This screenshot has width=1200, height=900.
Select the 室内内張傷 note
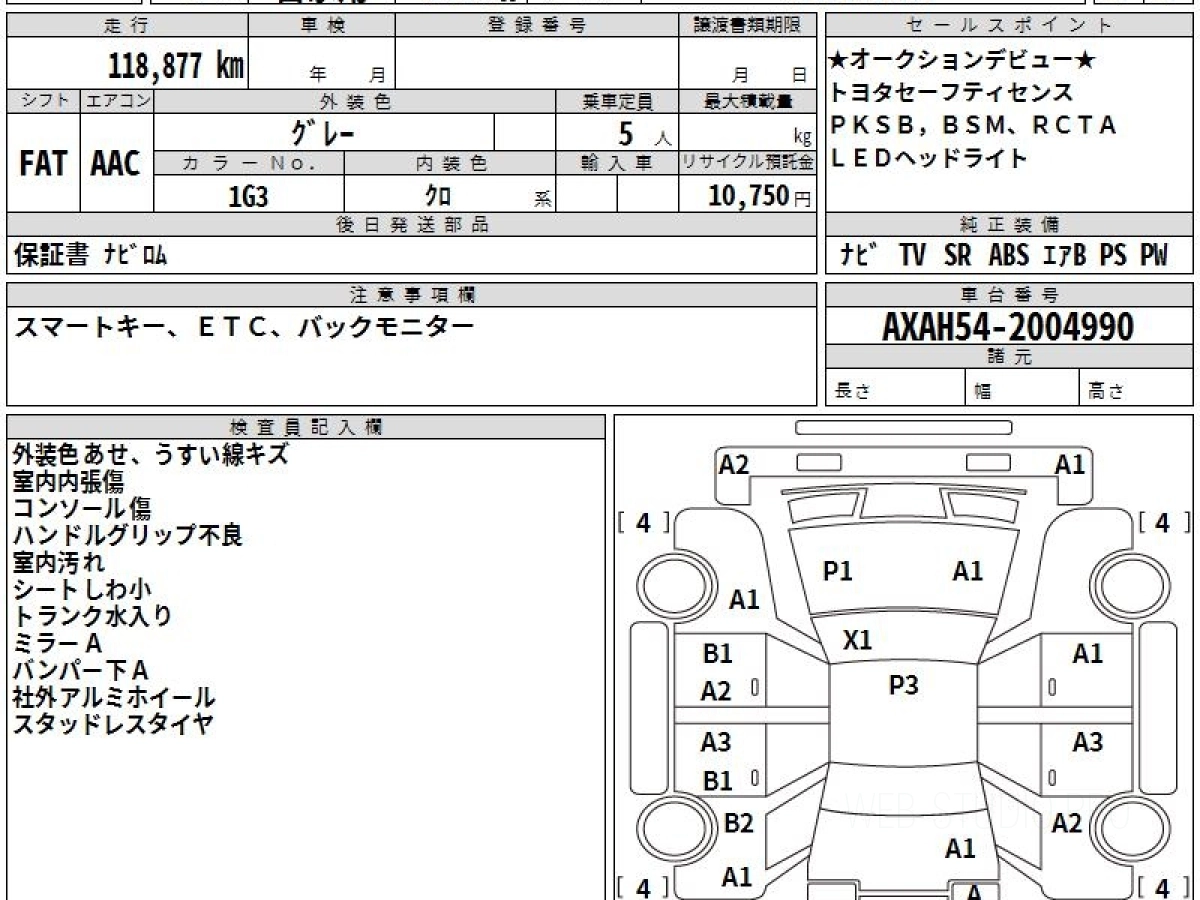68,481
